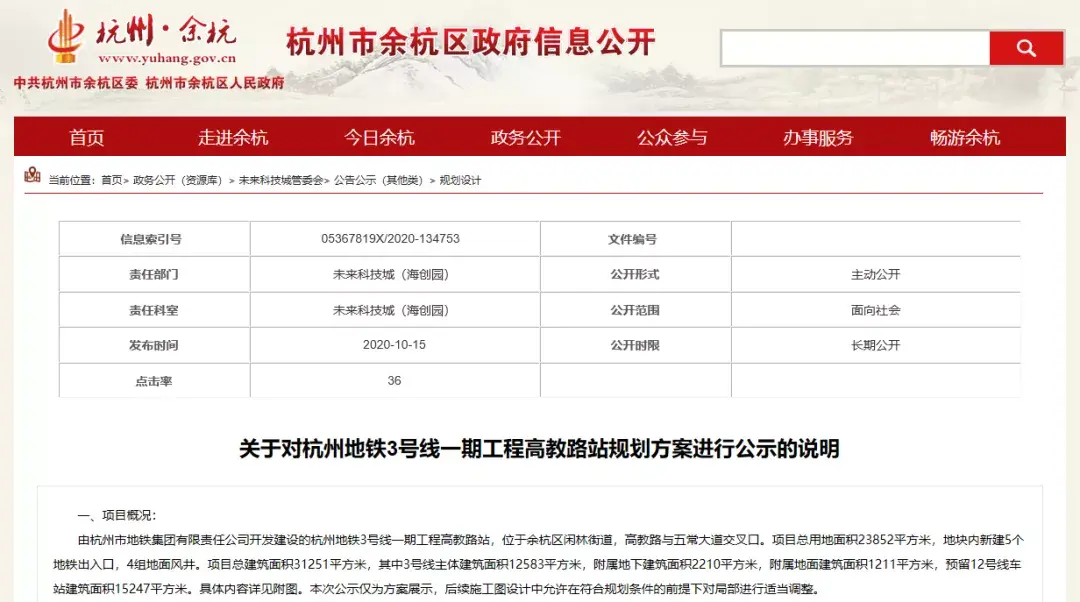Viewport: 1080px width, 602px height.
Task: Click the 畅游余杭 navigation menu item
Action: click(x=965, y=138)
